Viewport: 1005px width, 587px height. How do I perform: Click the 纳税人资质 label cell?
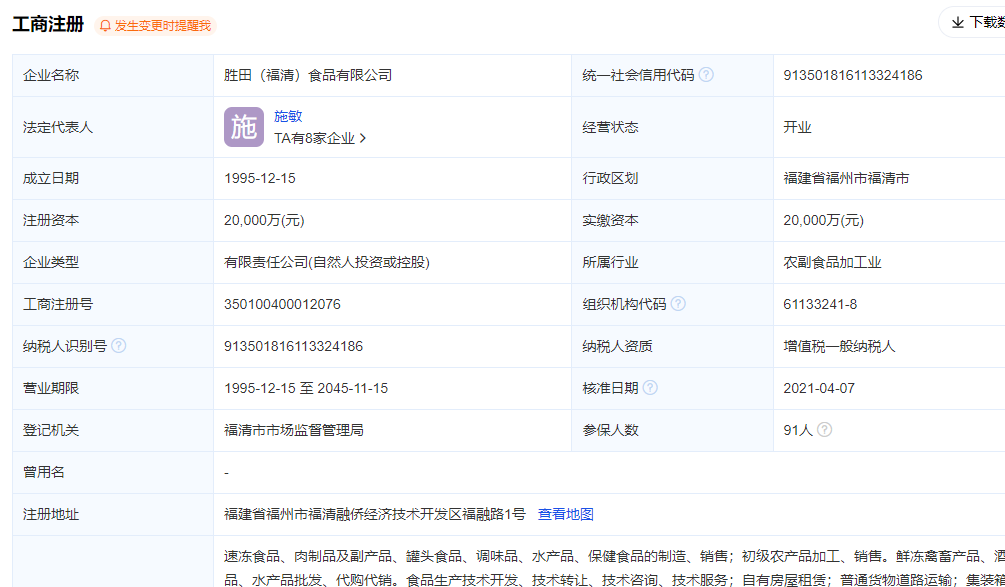coord(672,346)
